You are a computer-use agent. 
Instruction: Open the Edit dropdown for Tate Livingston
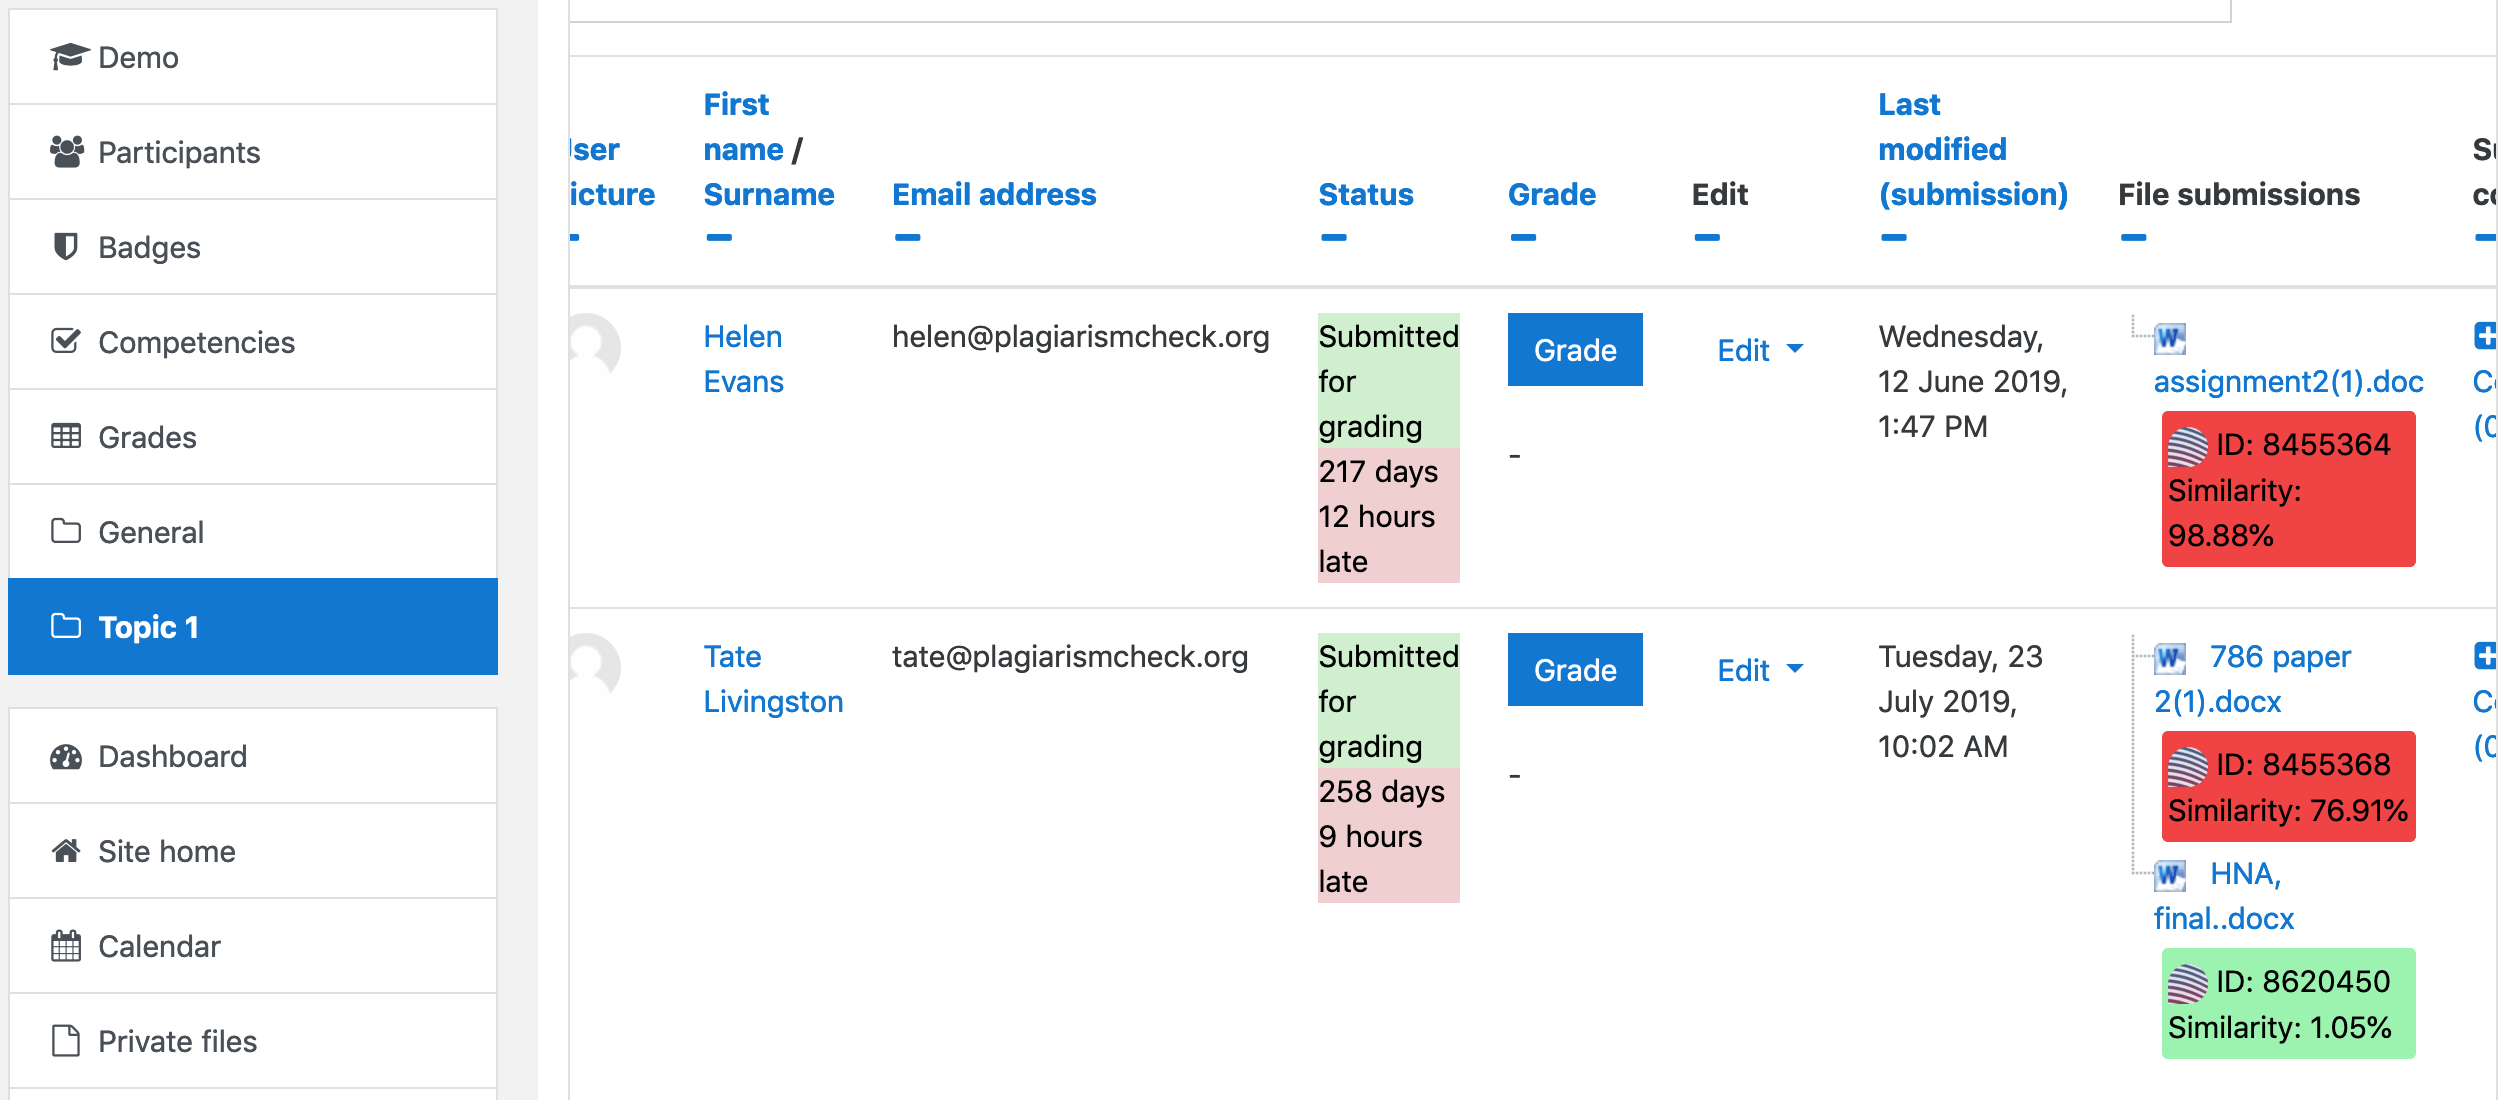(x=1758, y=670)
